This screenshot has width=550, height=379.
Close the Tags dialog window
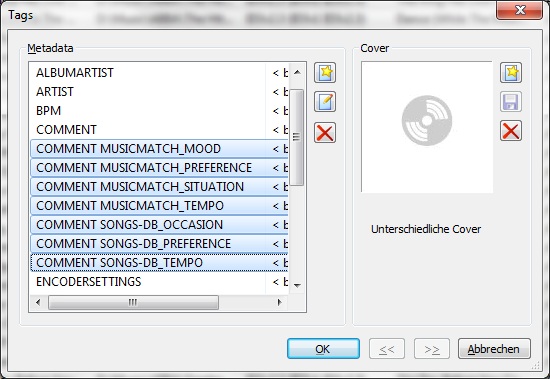(519, 10)
